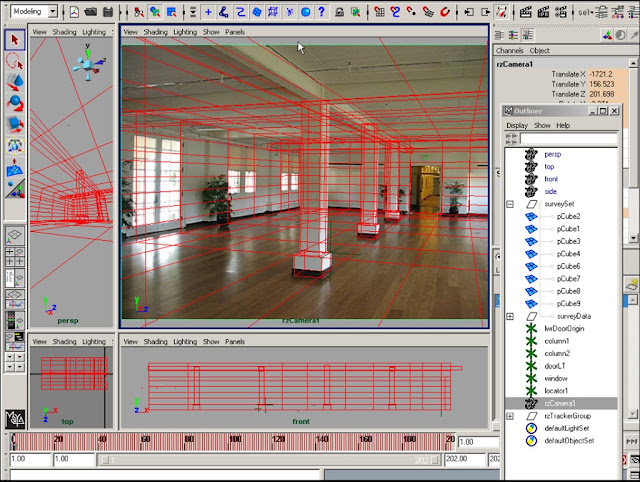Click the step forward playback button
Image resolution: width=640 pixels, height=482 pixels.
[x=631, y=442]
